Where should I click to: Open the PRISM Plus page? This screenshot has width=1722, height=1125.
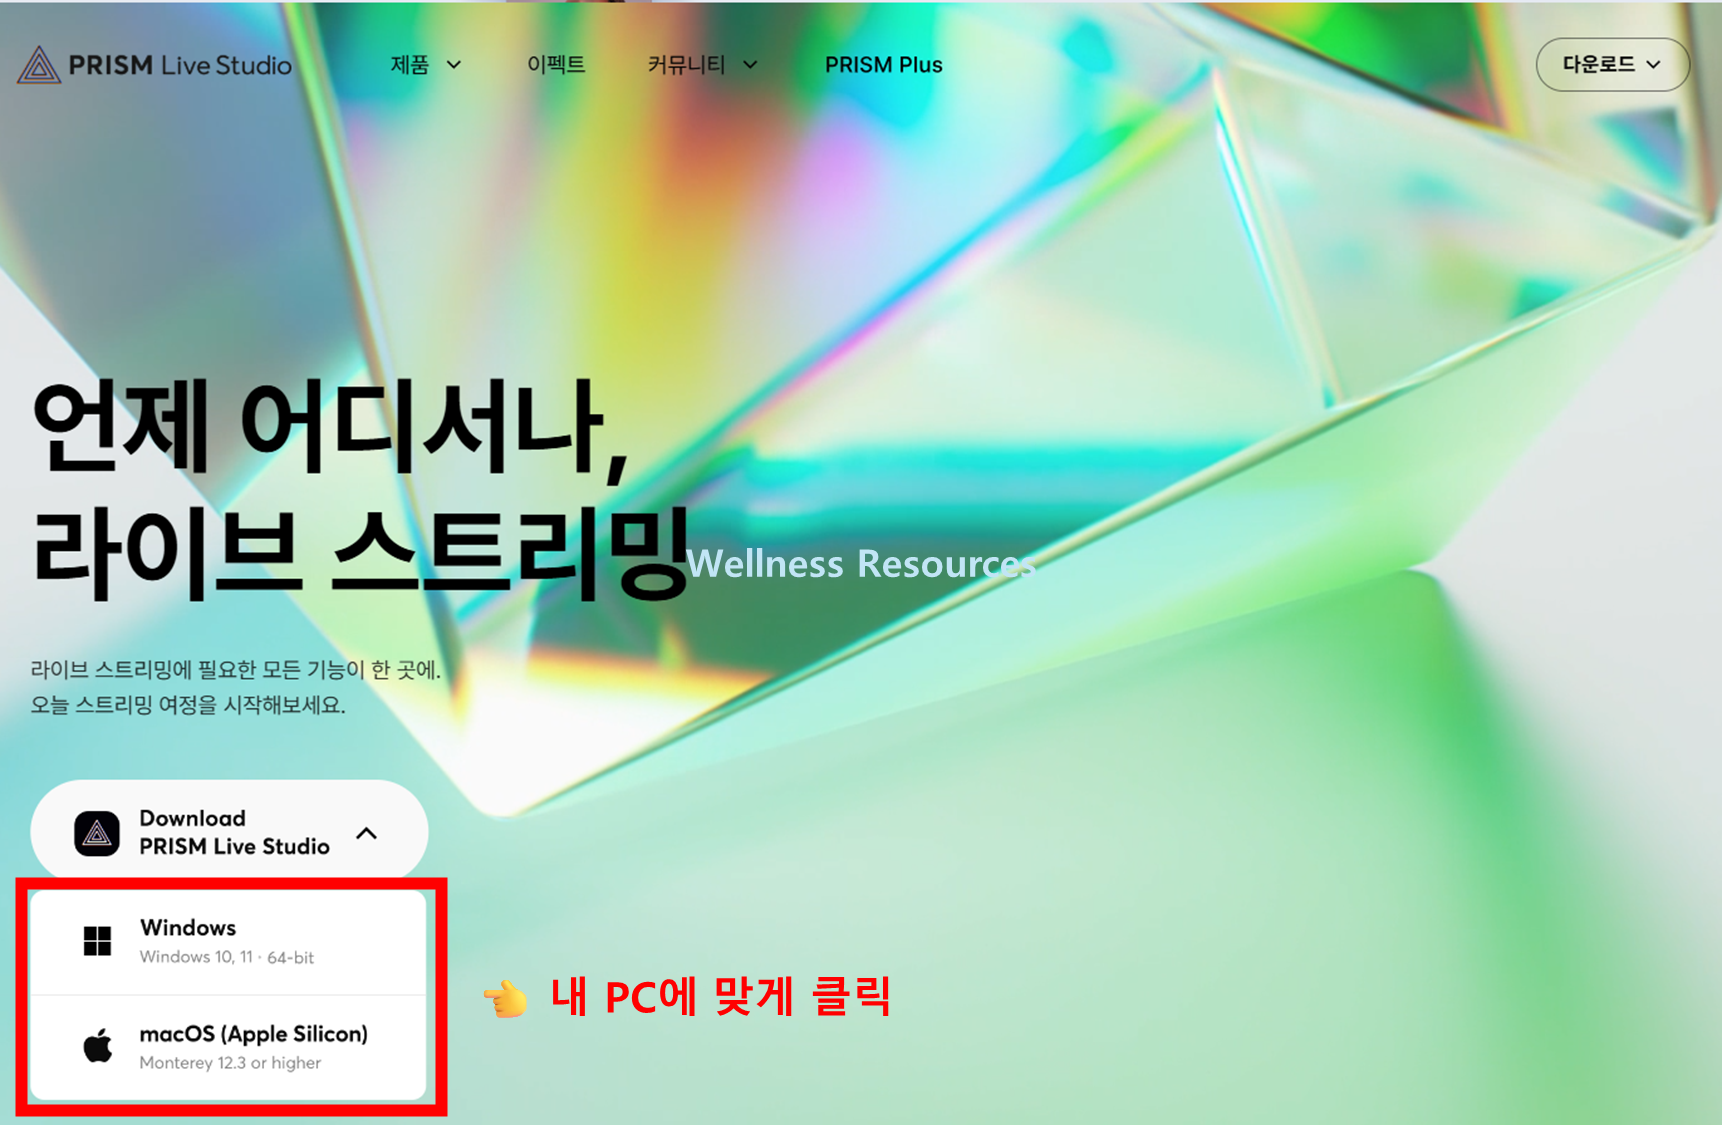[884, 65]
